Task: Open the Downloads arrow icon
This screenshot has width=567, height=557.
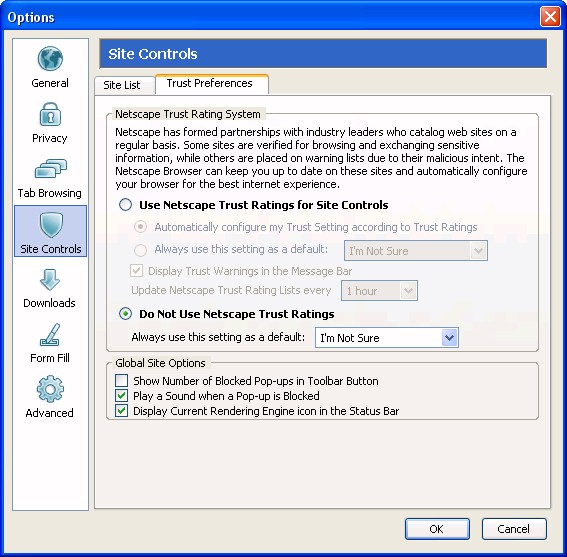Action: 50,280
